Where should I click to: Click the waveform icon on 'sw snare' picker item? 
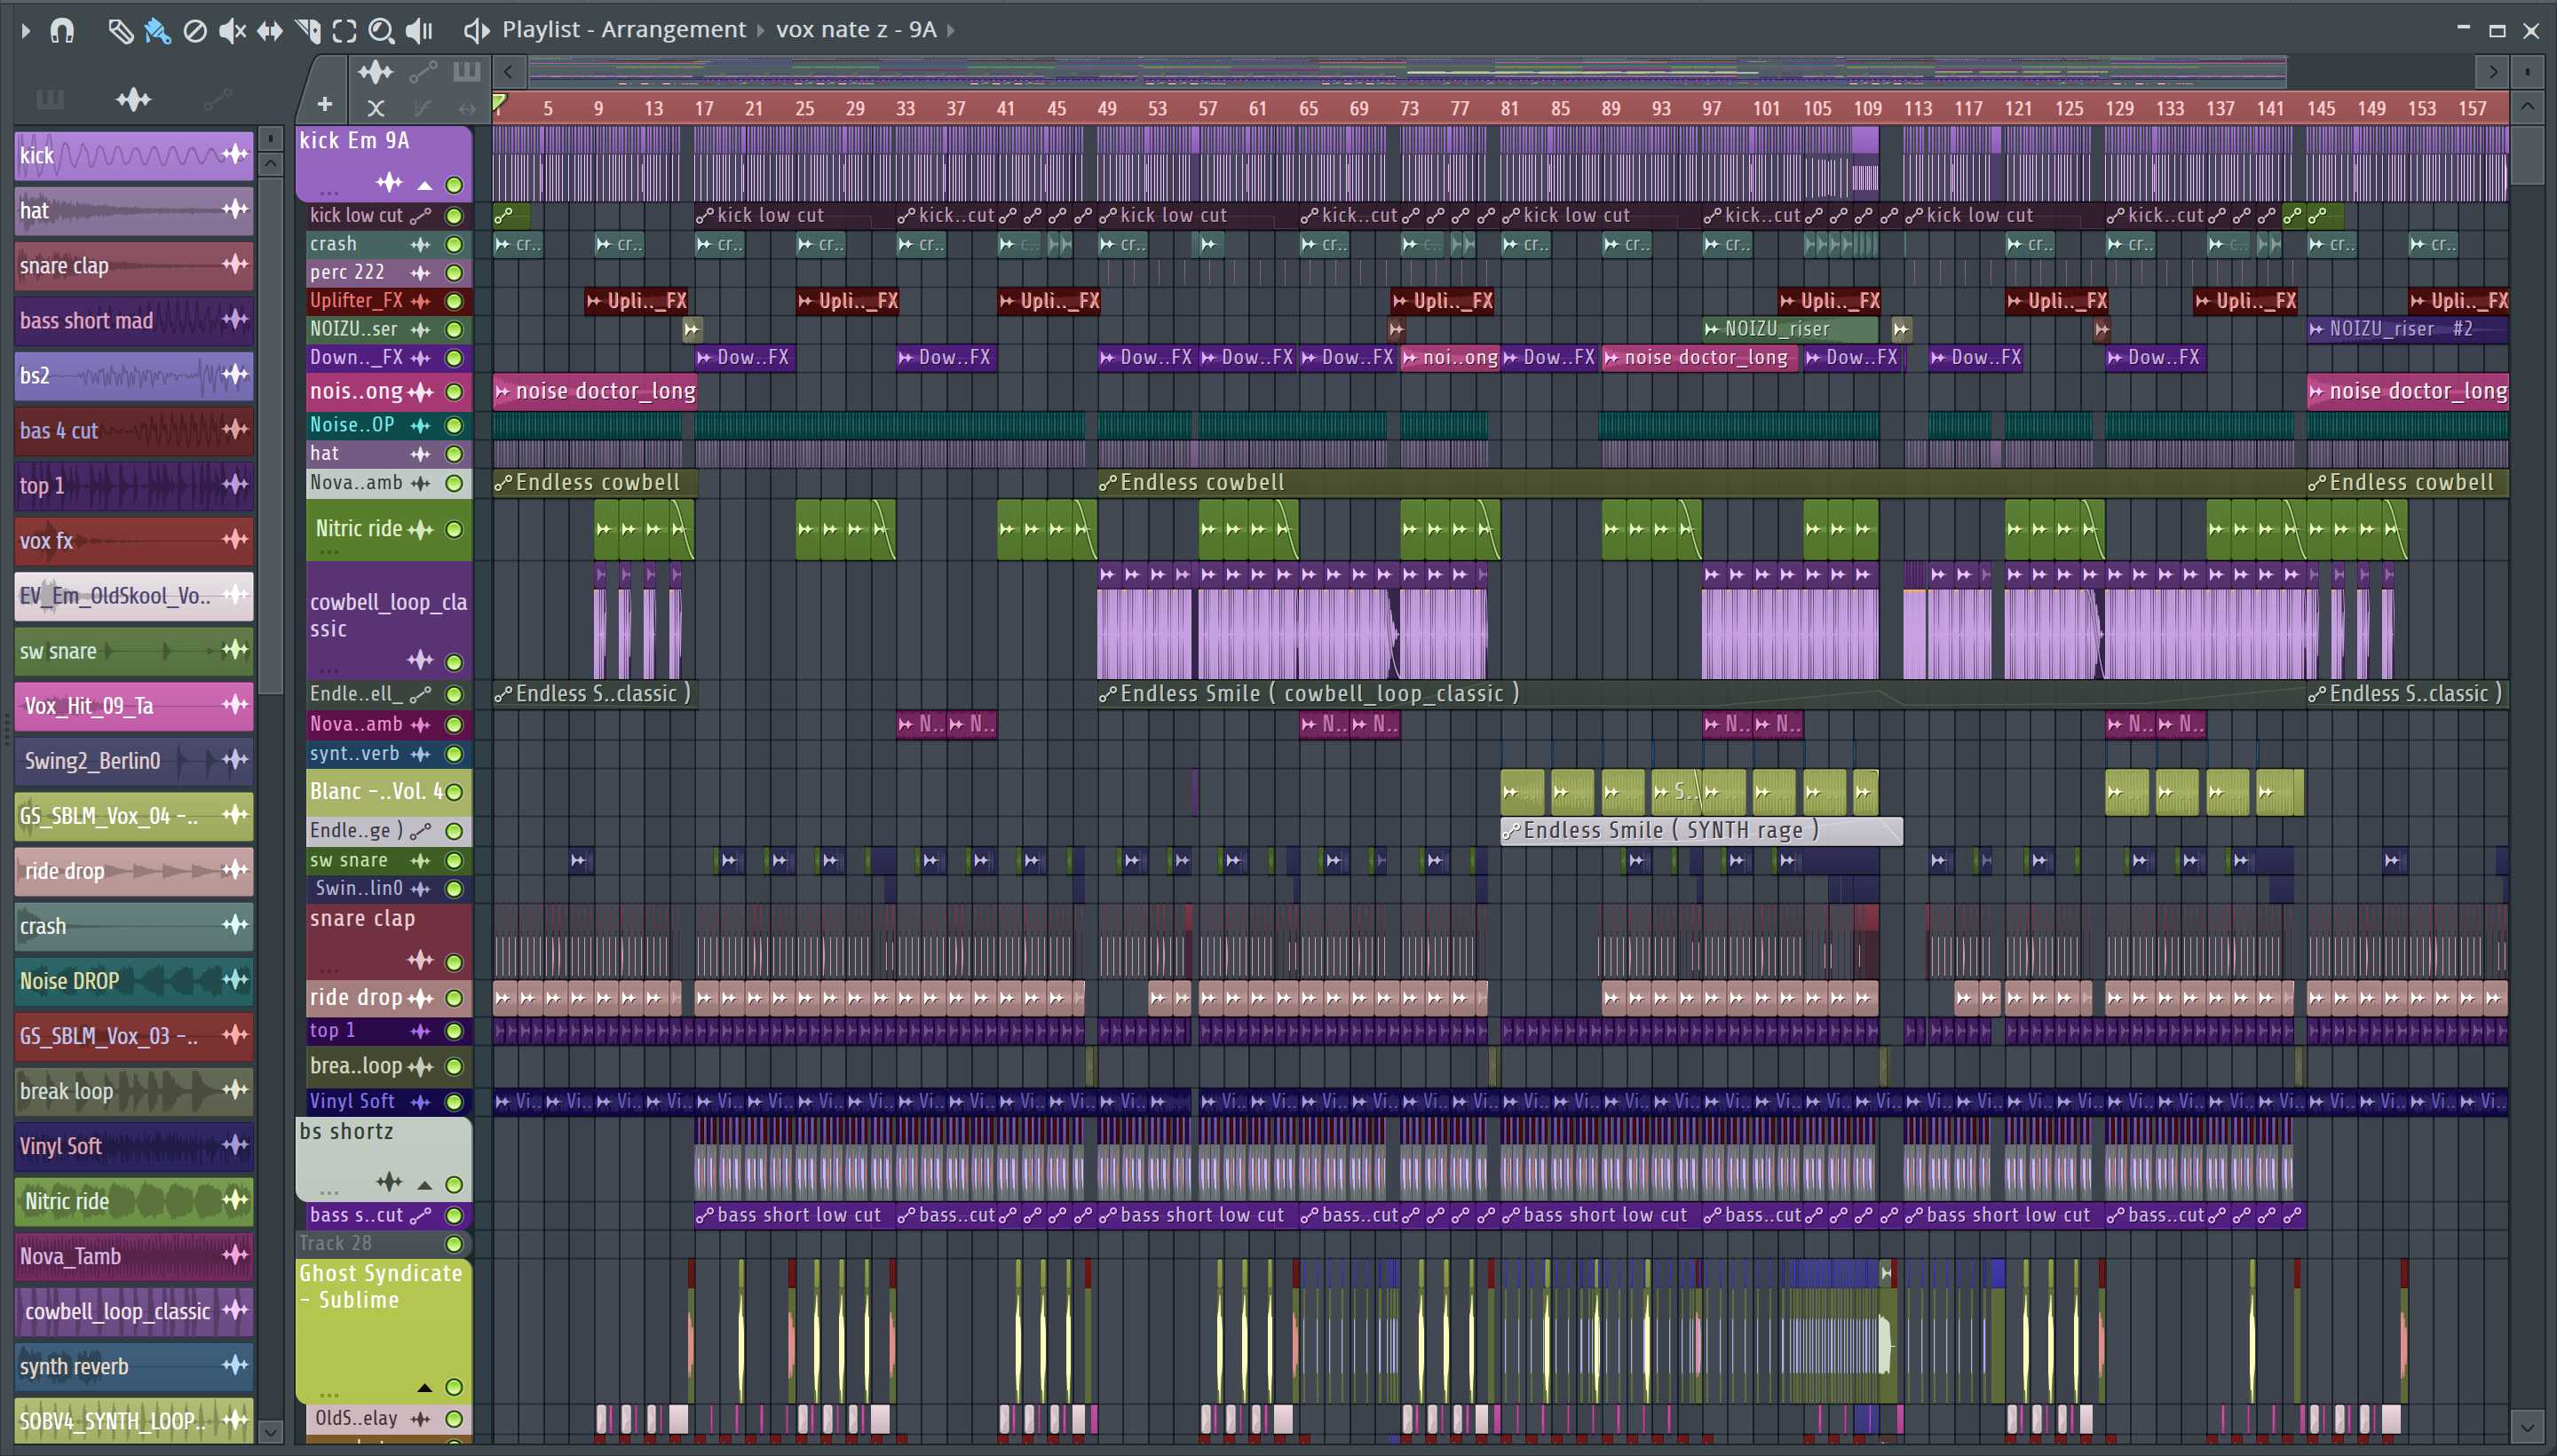pyautogui.click(x=235, y=650)
